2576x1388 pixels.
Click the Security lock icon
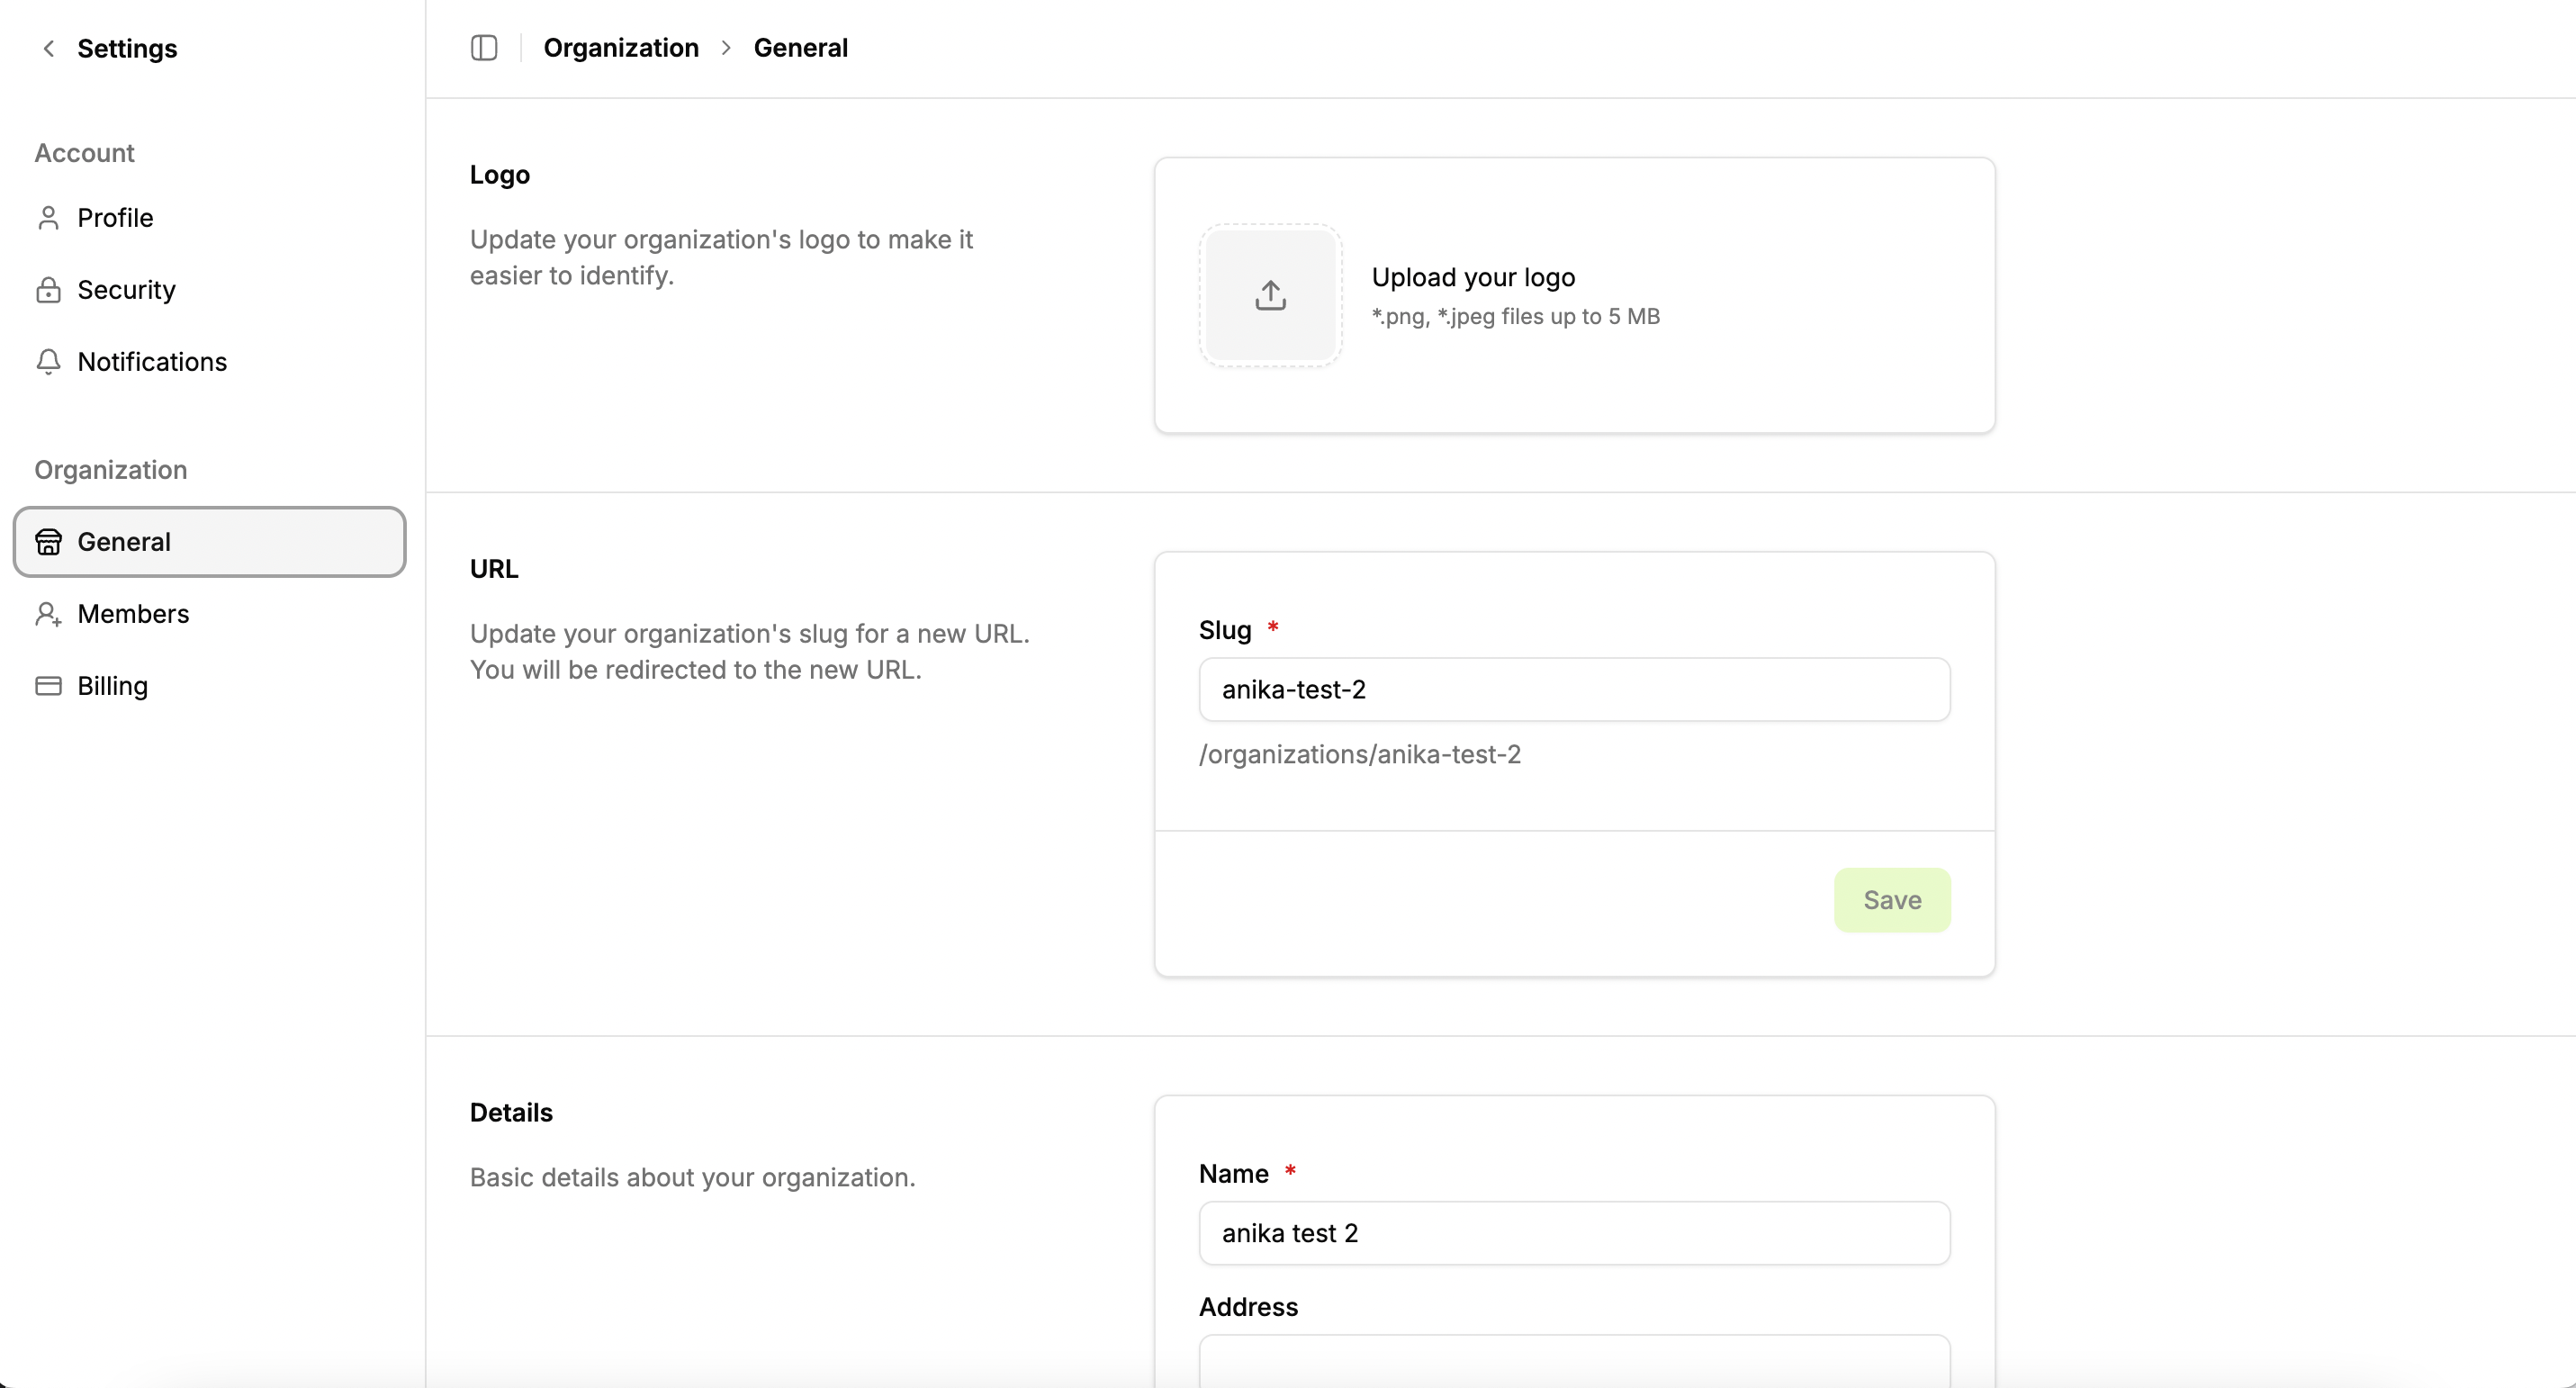(48, 290)
